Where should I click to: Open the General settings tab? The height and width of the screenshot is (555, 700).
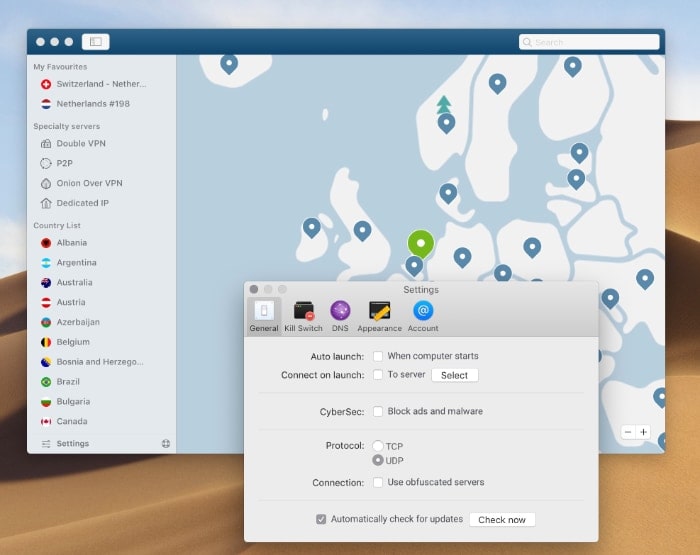click(x=264, y=316)
